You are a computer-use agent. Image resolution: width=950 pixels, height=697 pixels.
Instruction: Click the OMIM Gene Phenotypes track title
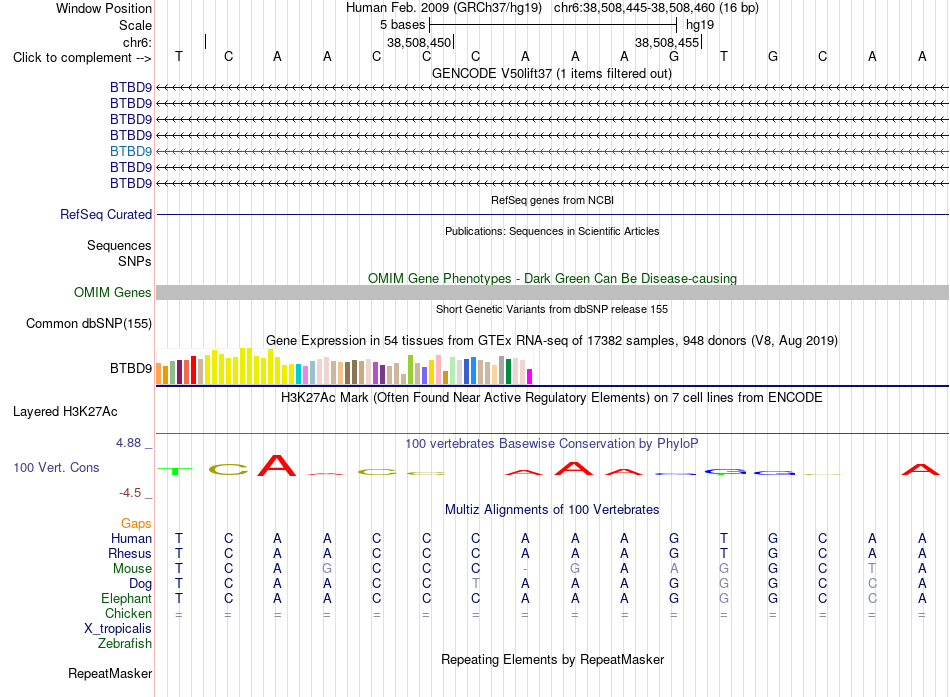pos(553,278)
